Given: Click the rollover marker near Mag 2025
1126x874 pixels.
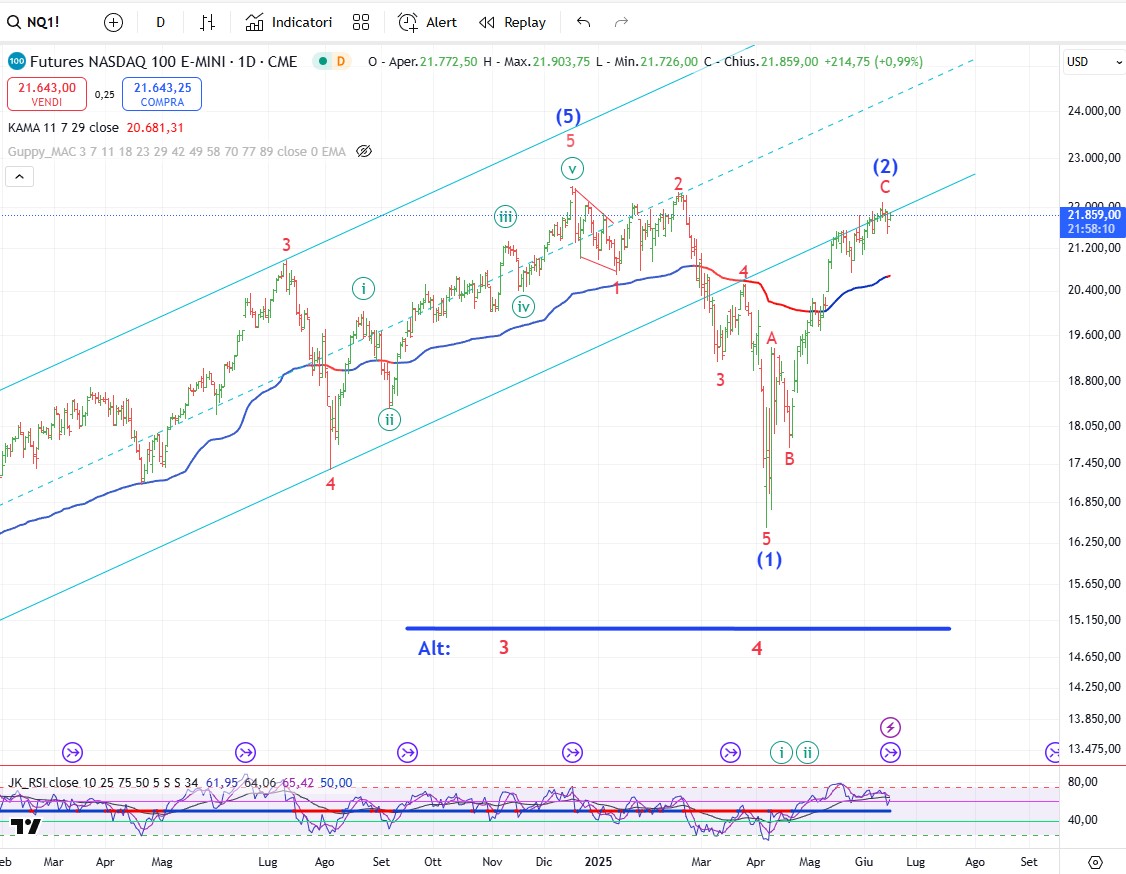Looking at the screenshot, I should (730, 753).
